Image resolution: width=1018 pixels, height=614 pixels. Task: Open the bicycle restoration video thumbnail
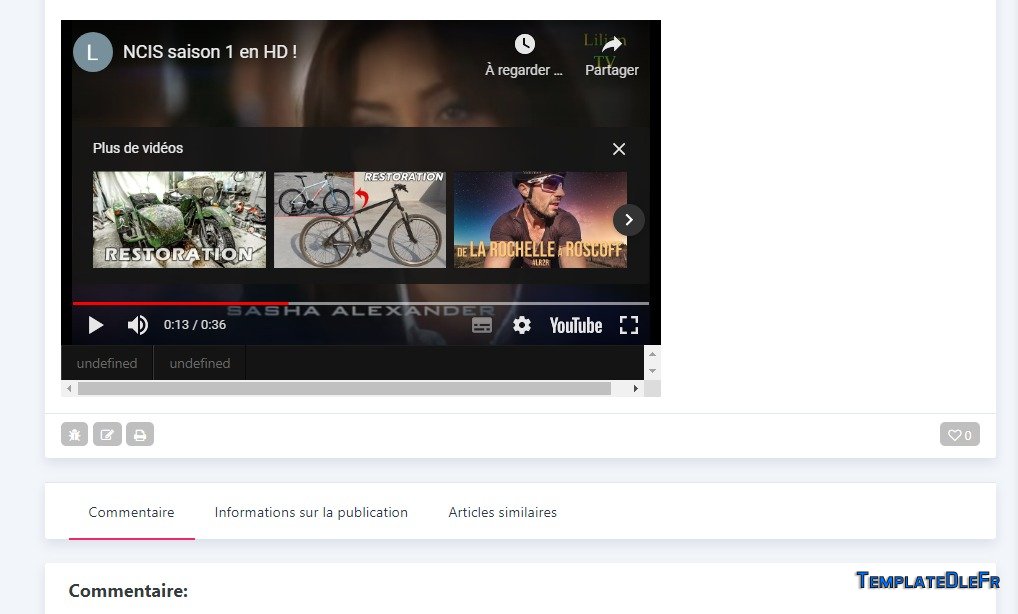pos(360,219)
